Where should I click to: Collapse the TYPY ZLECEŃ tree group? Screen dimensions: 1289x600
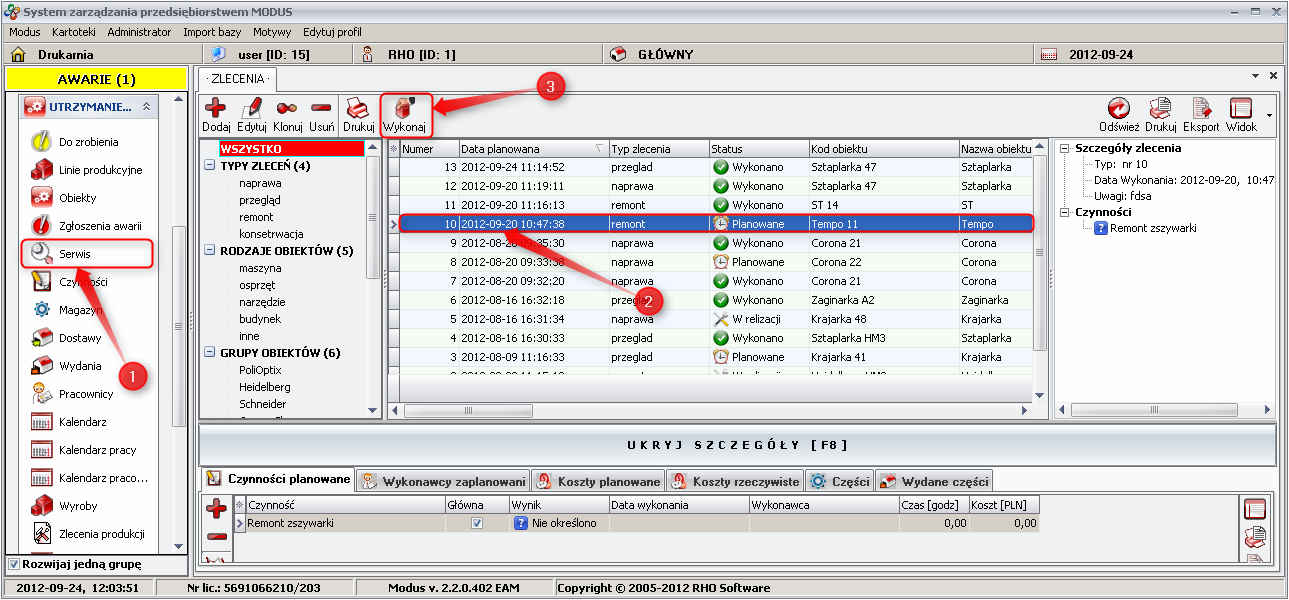click(x=210, y=166)
